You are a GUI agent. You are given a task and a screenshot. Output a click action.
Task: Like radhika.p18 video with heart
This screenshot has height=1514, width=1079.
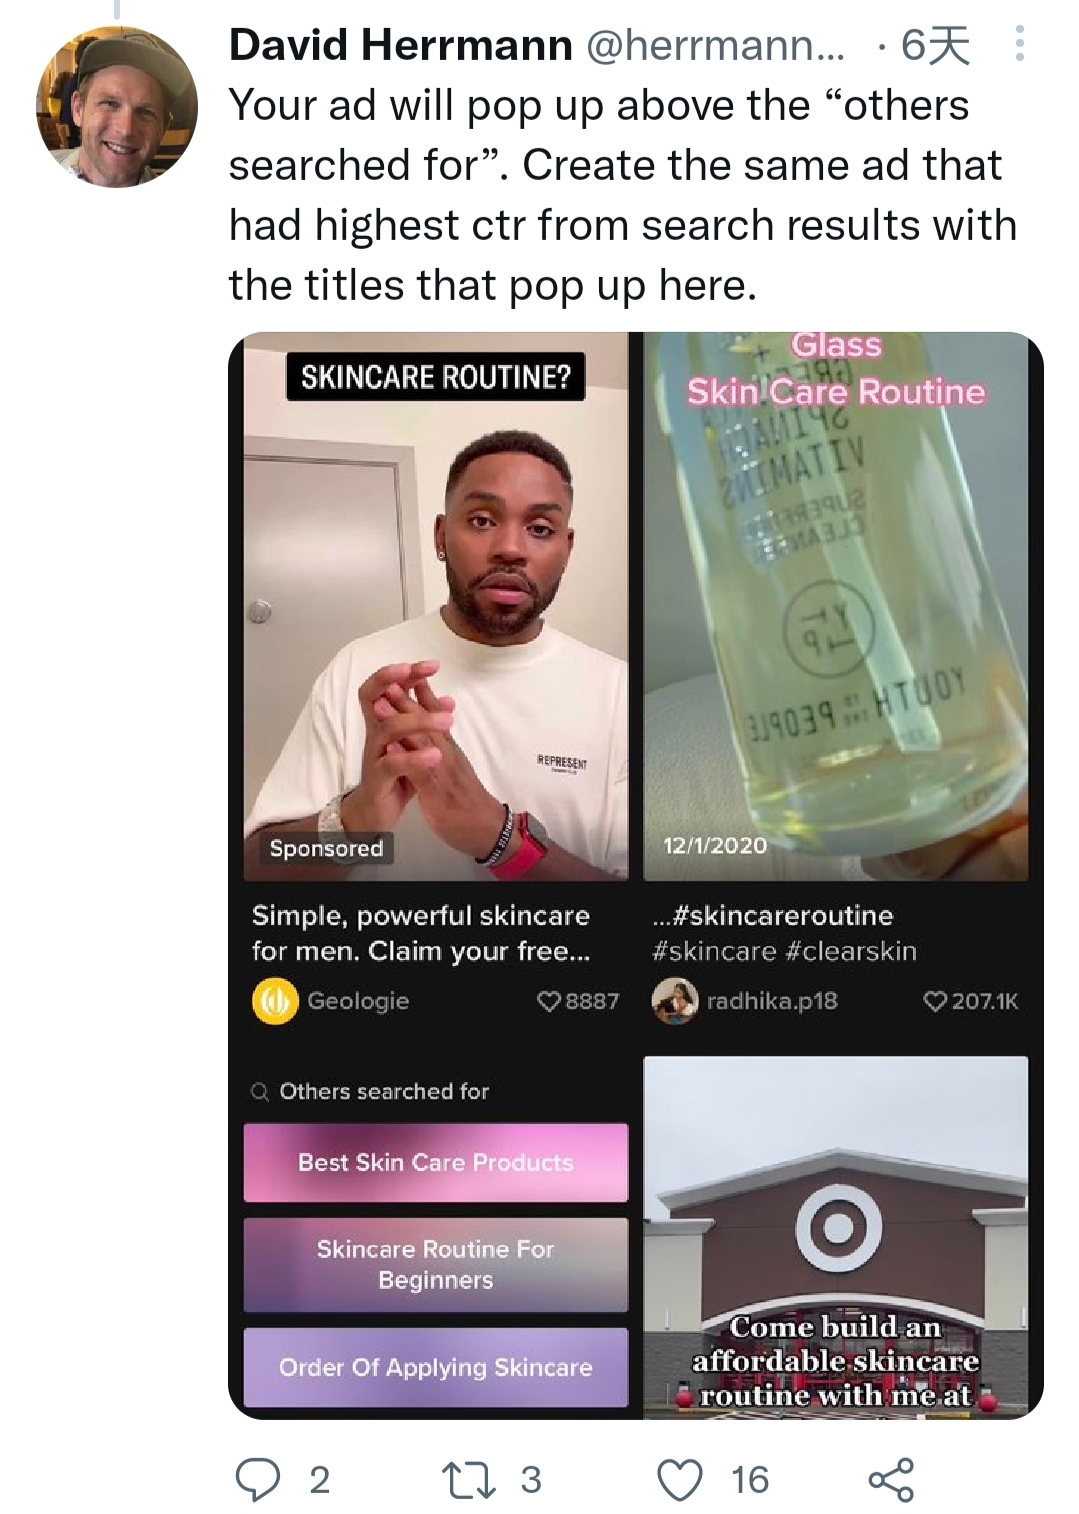pyautogui.click(x=935, y=1001)
